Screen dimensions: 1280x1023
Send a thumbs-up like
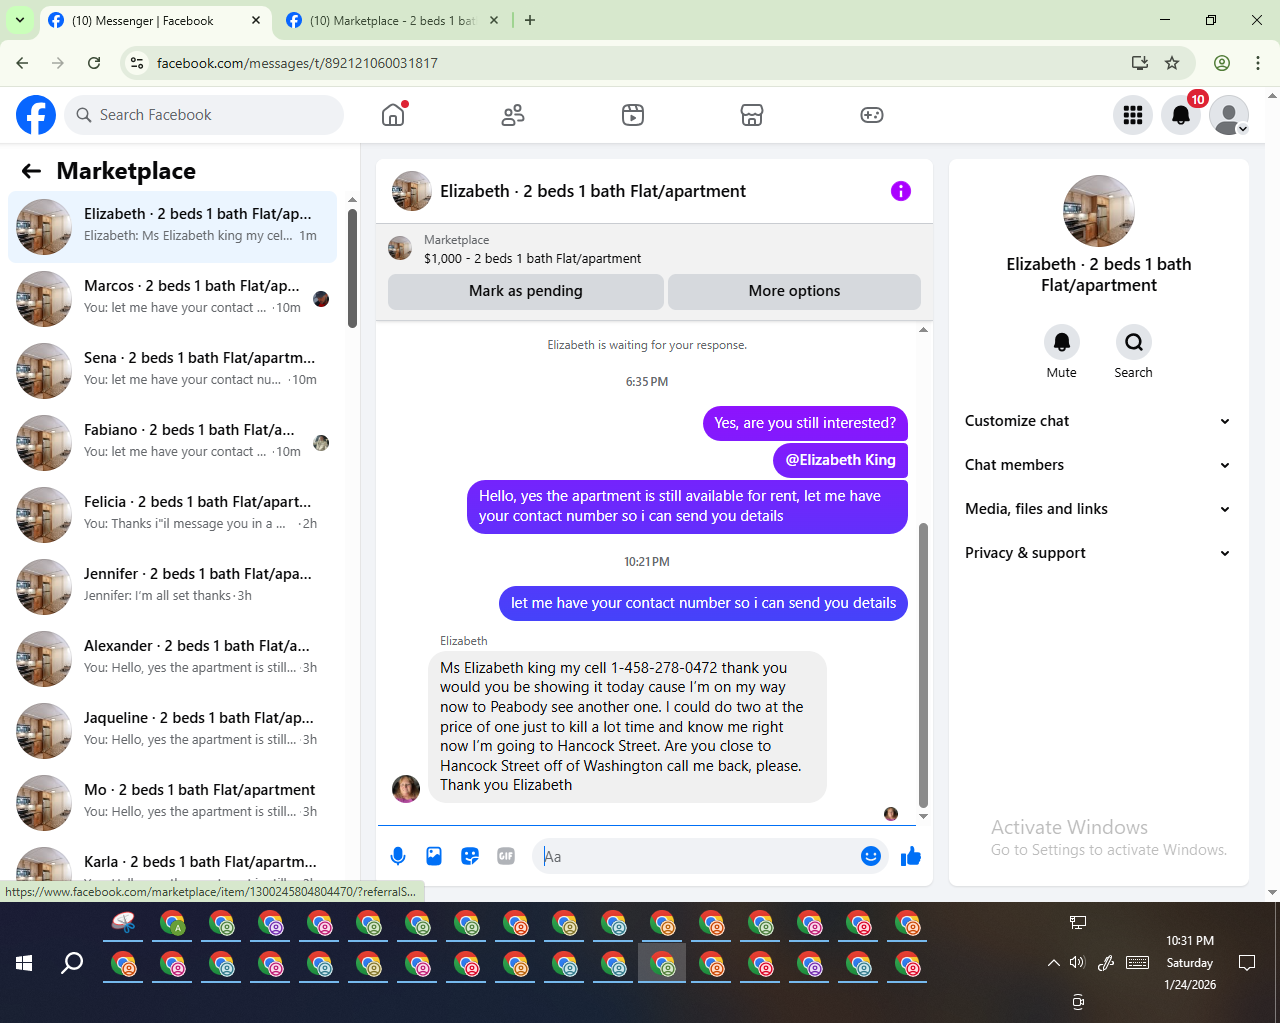click(911, 856)
